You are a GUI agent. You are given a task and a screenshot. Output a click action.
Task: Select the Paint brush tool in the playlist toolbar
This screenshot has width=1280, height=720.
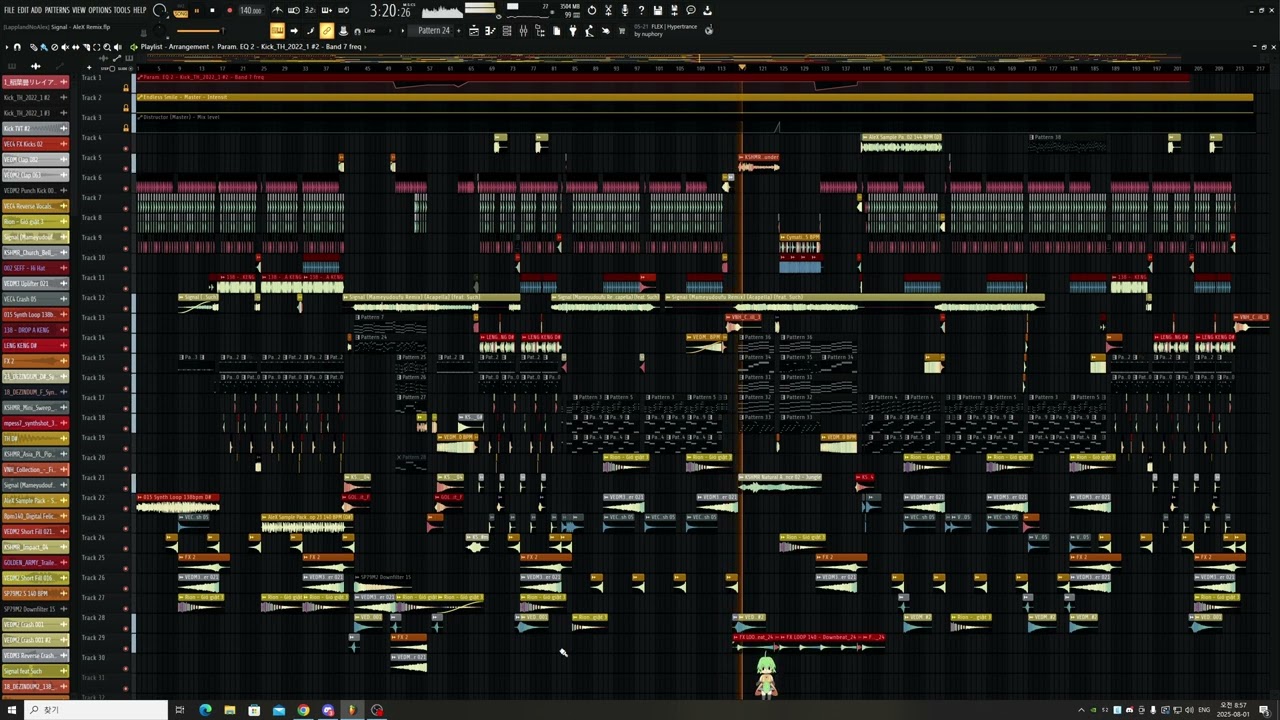click(44, 47)
